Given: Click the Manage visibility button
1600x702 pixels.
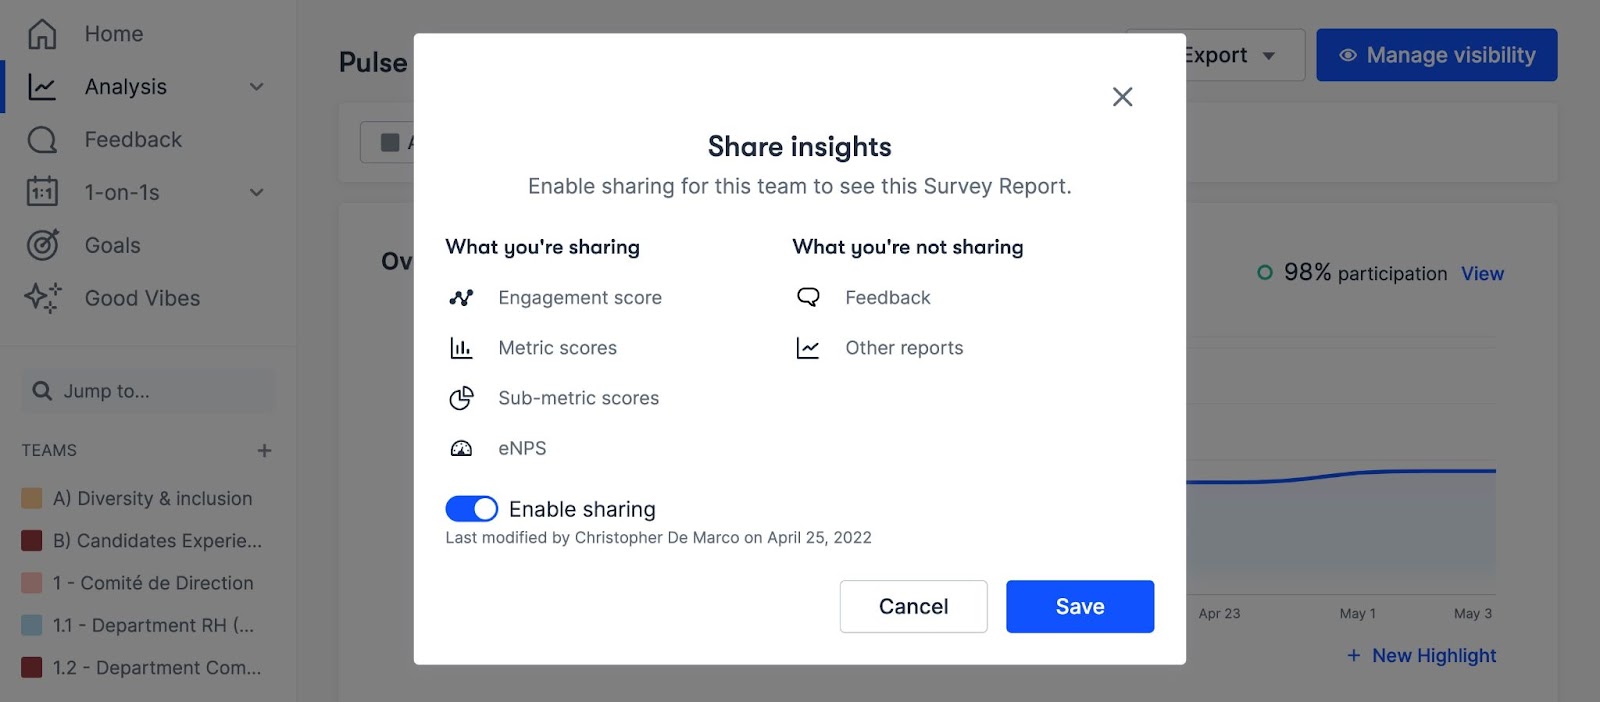Looking at the screenshot, I should 1436,55.
